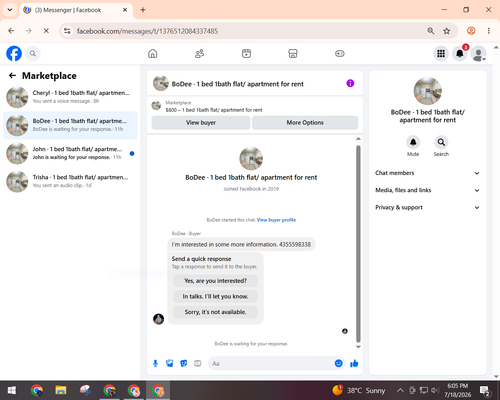500x400 pixels.
Task: Send a thumbs-up like
Action: 354,363
